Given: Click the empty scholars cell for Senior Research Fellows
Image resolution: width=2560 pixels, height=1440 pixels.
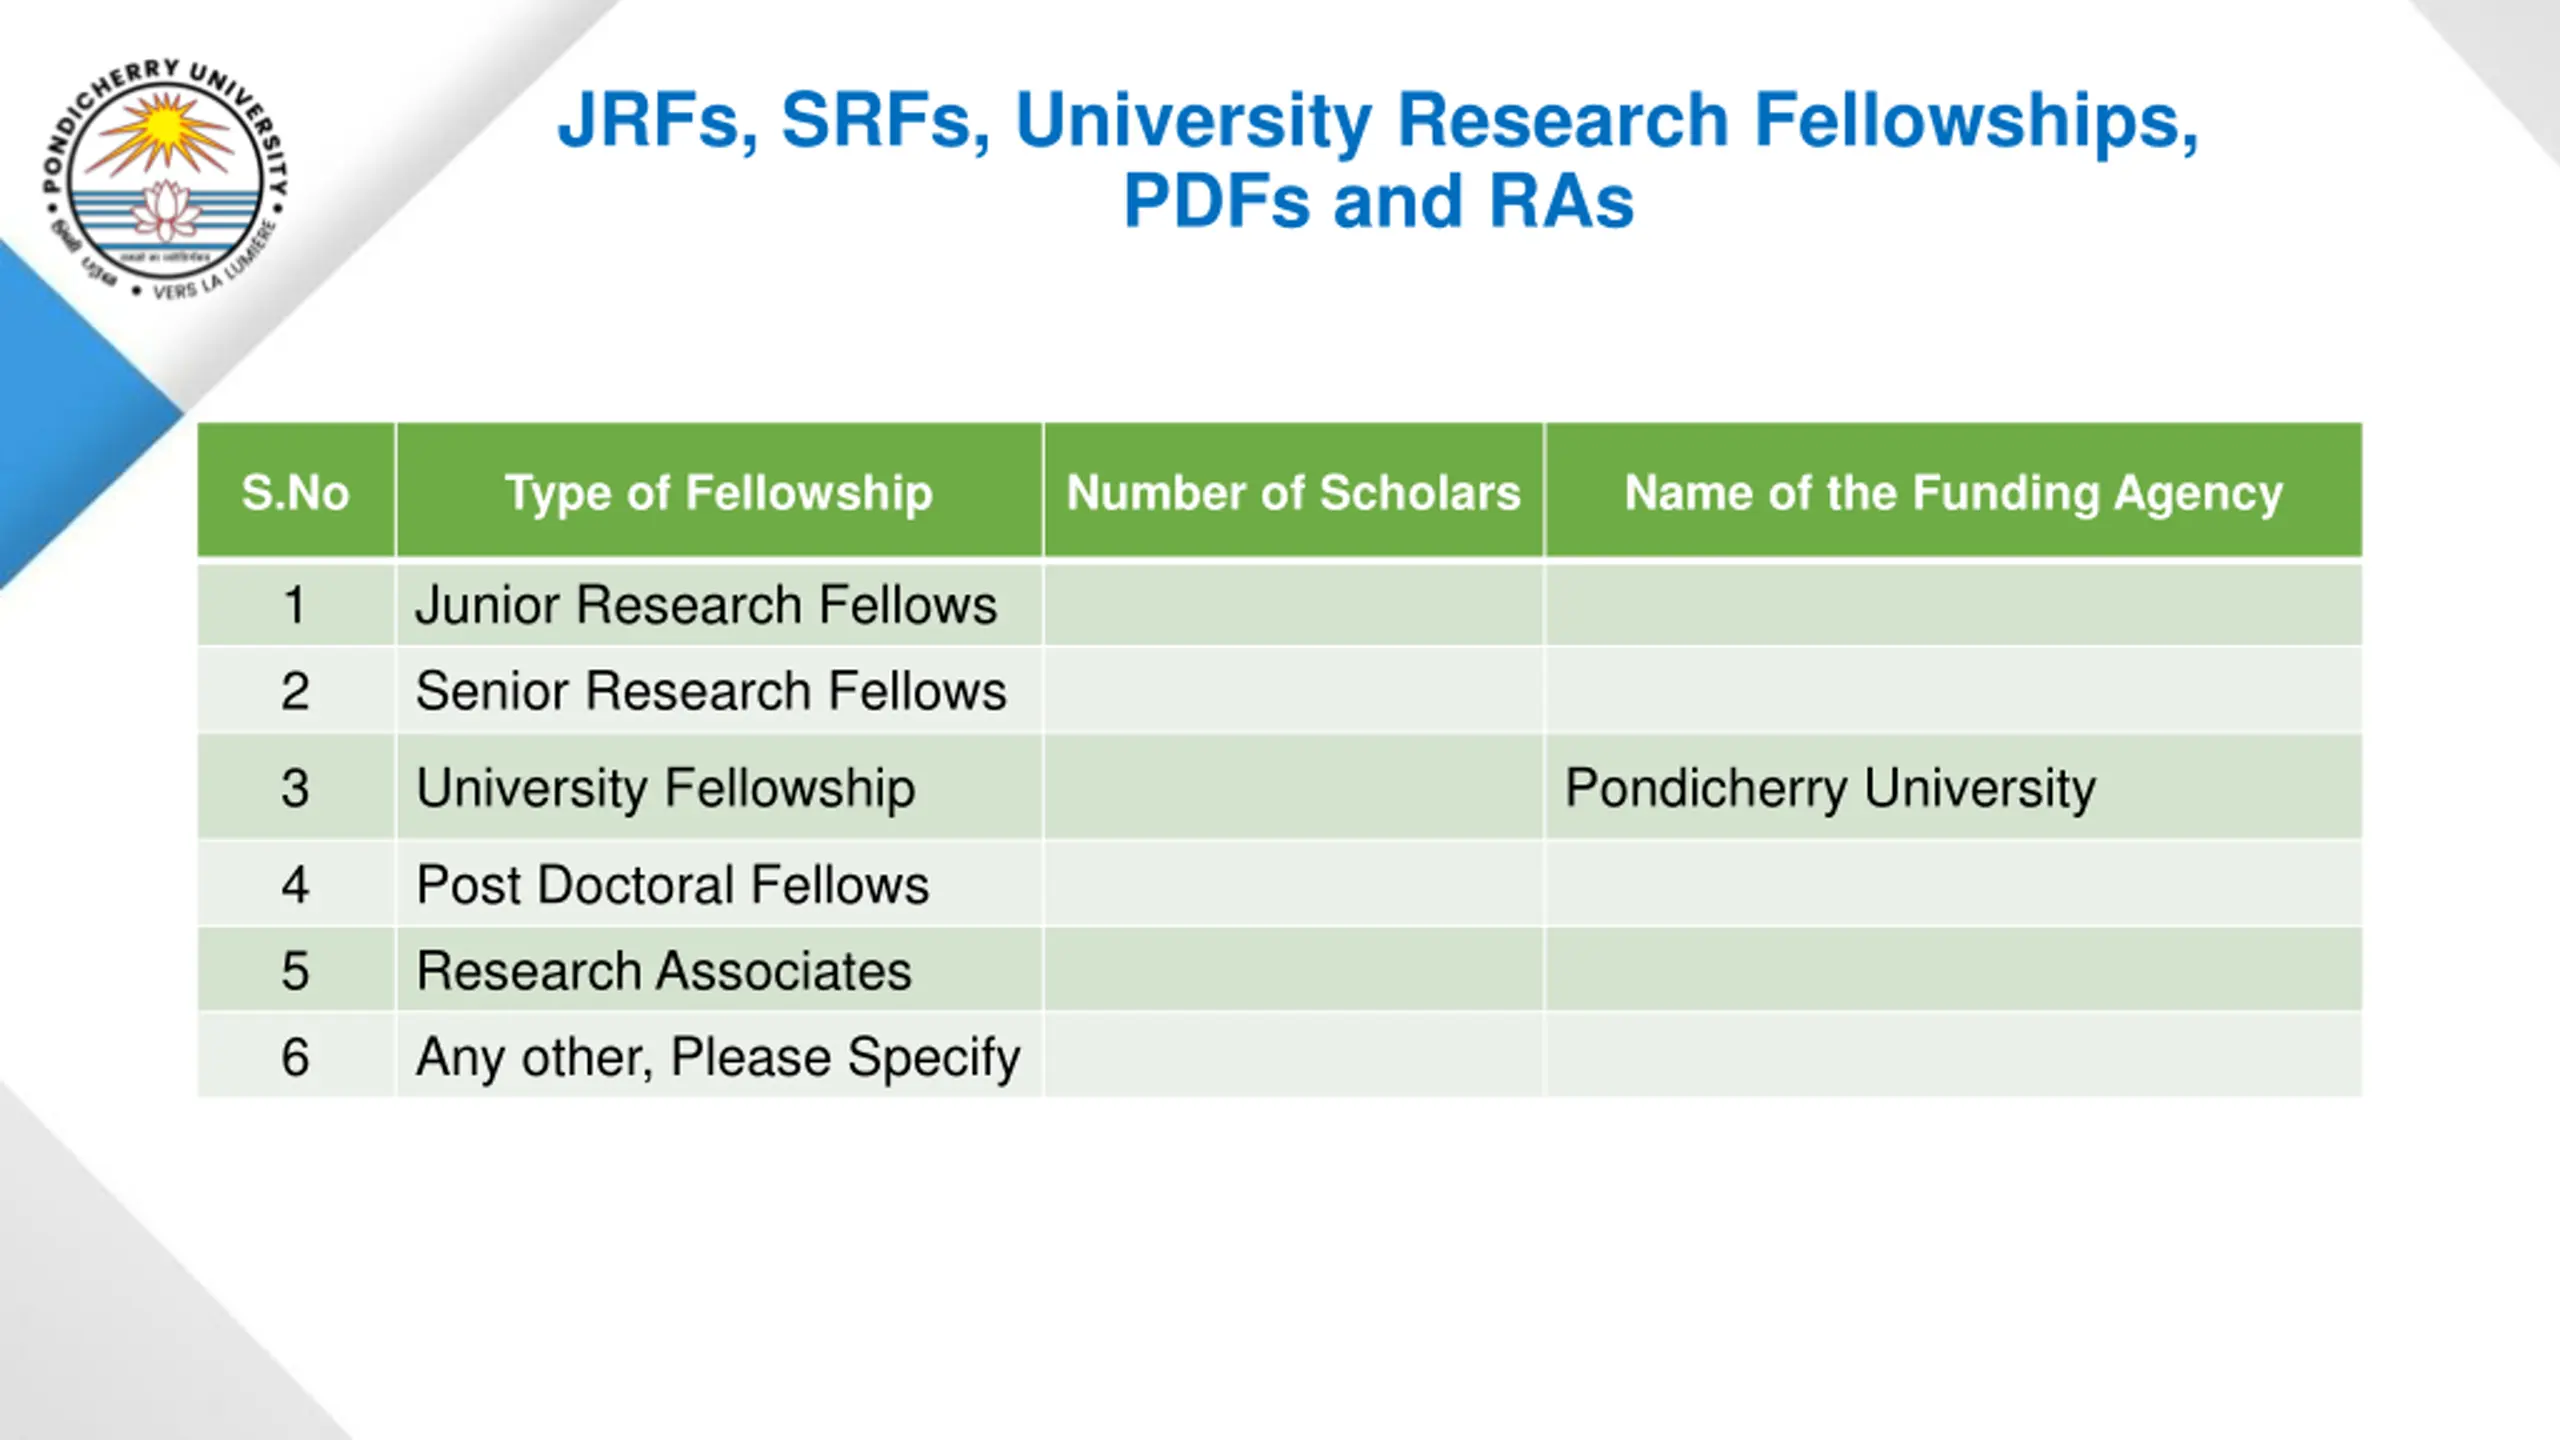Looking at the screenshot, I should click(x=1294, y=691).
